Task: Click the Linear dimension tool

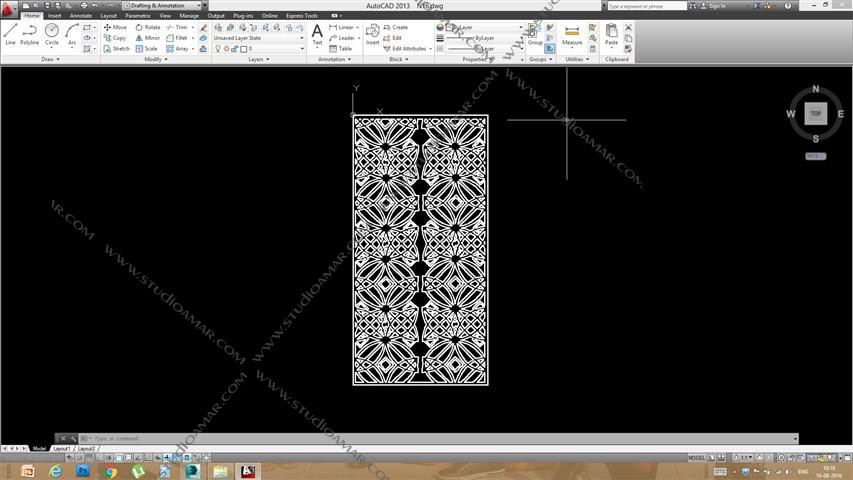Action: pos(341,27)
